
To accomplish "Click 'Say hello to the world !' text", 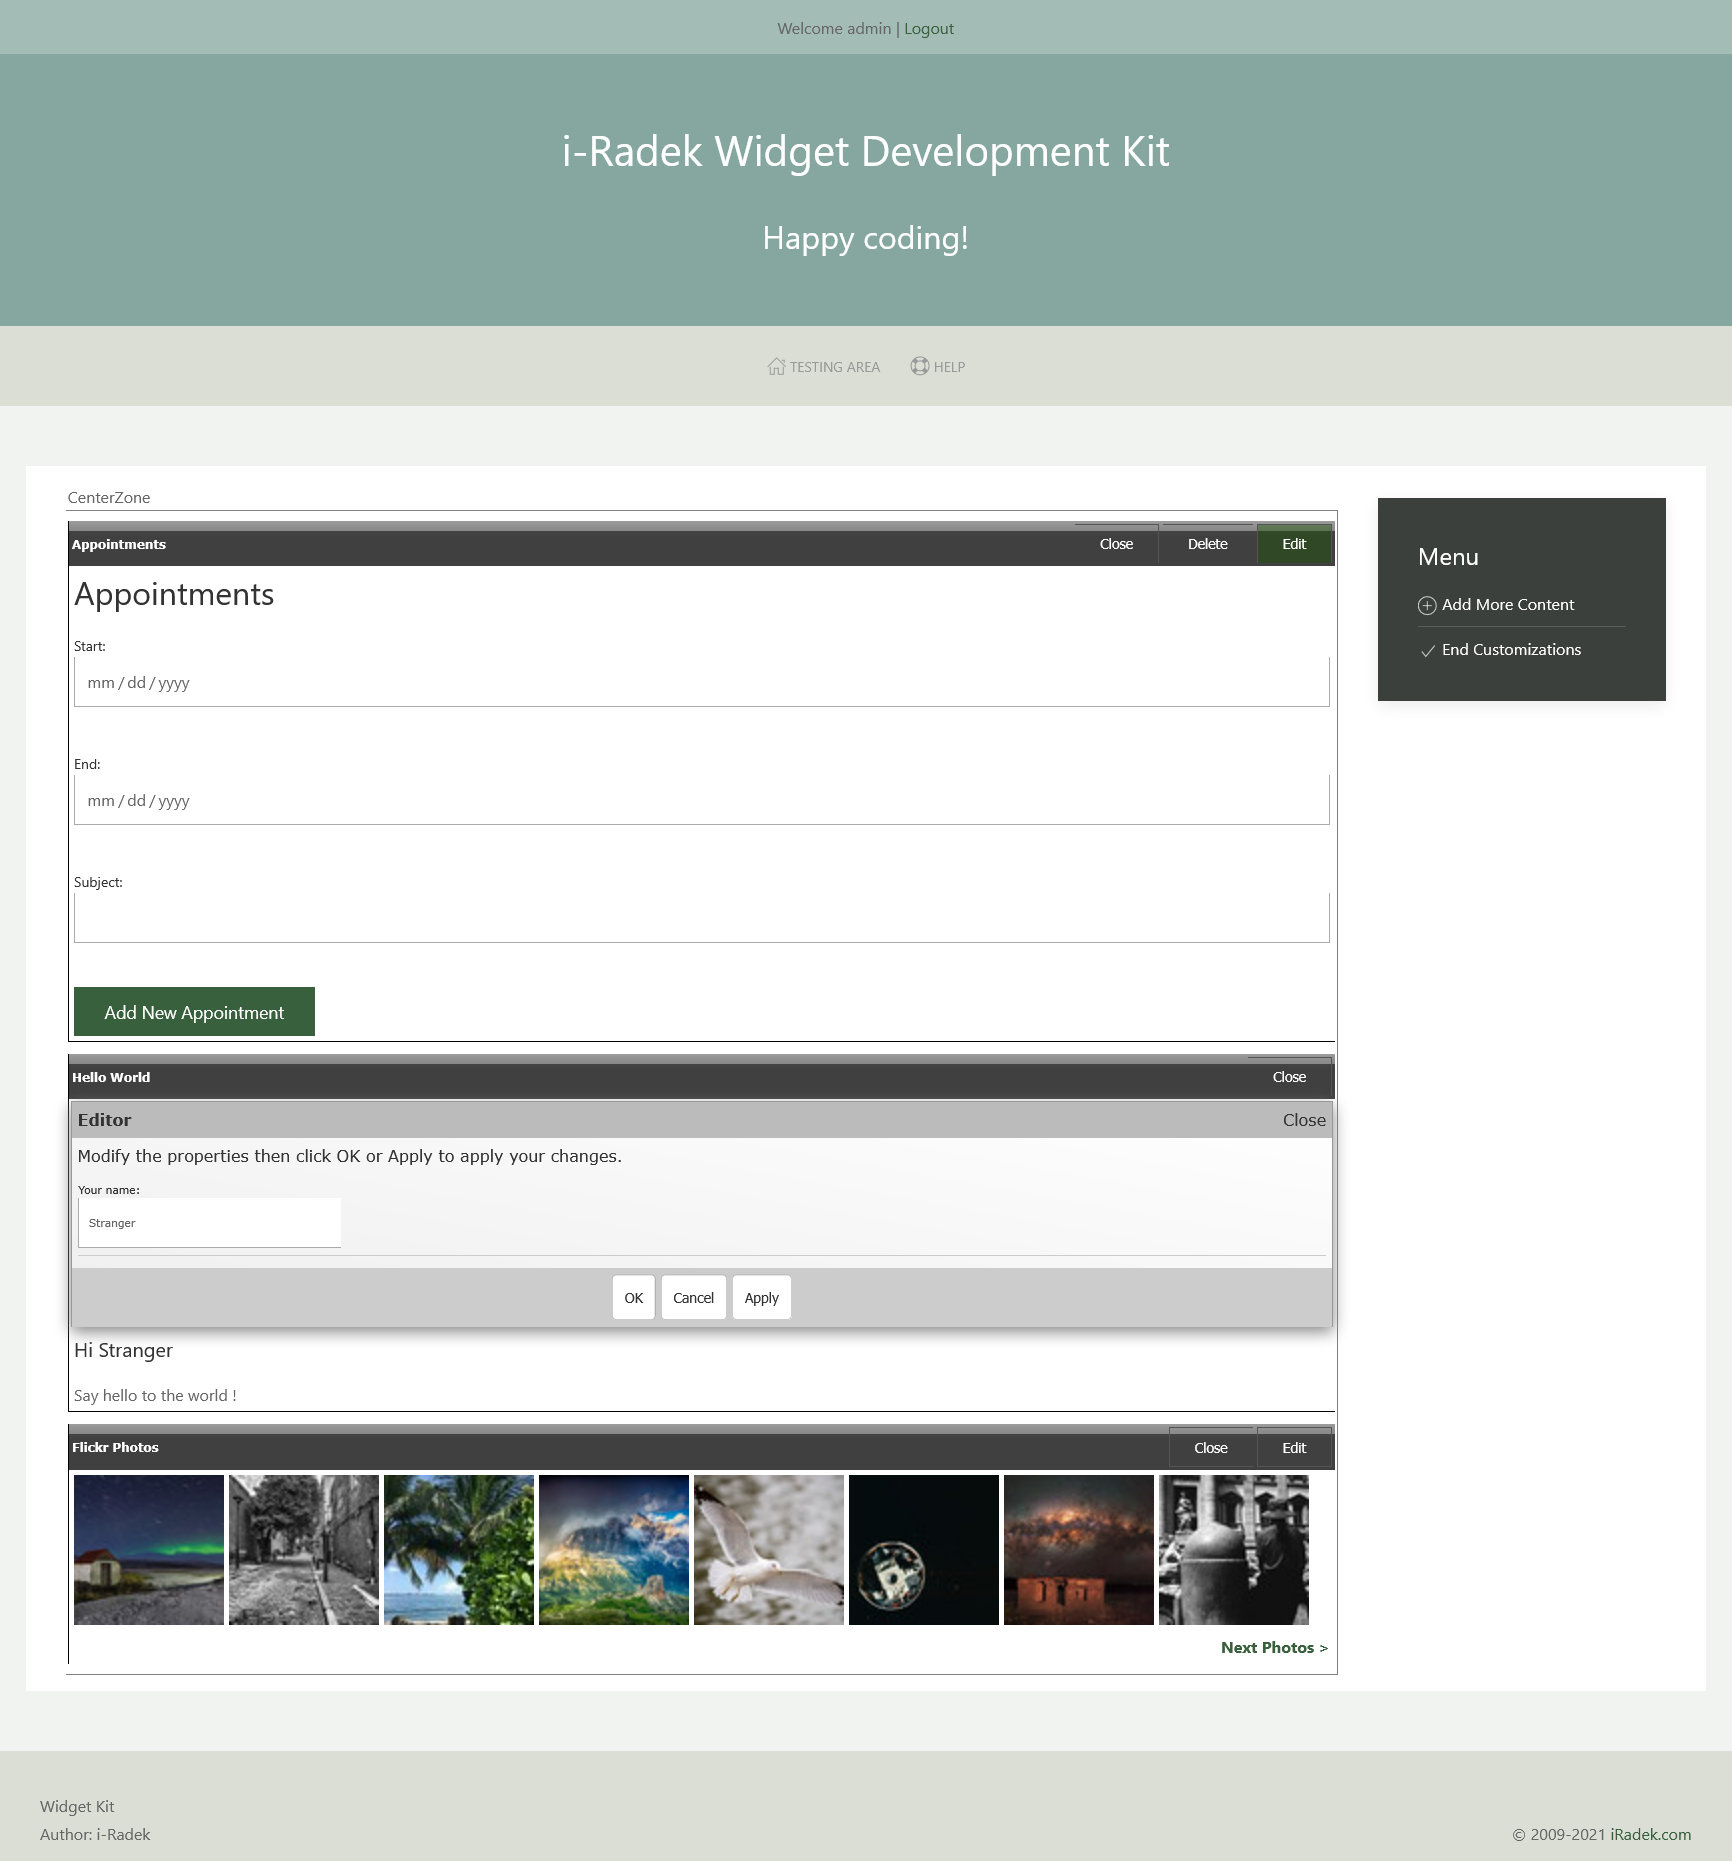I will click(155, 1396).
